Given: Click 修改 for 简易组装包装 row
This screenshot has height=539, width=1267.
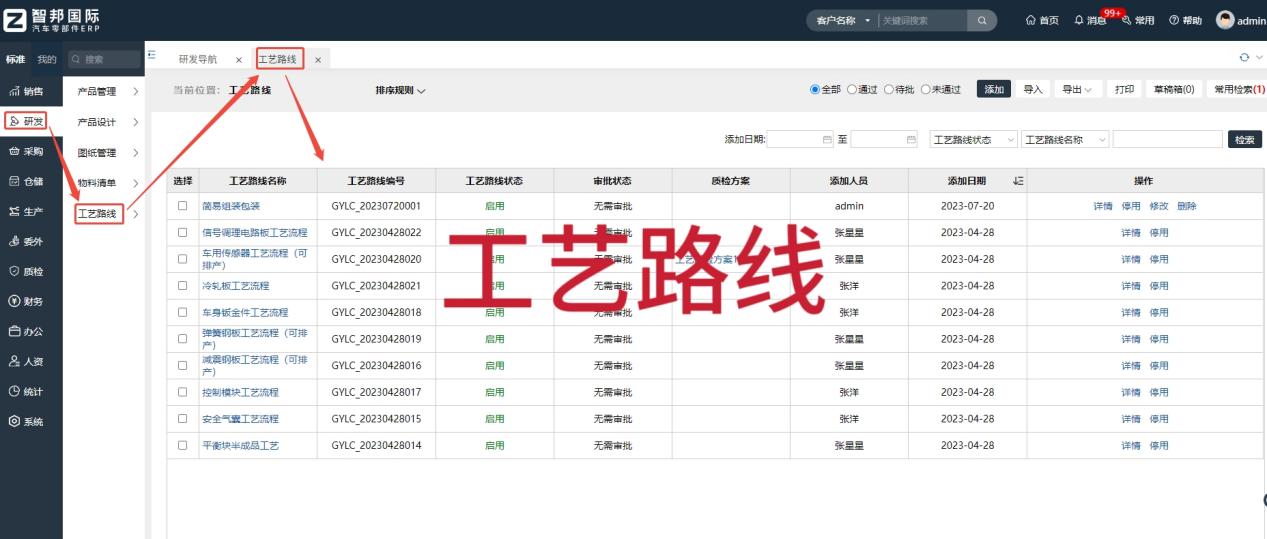Looking at the screenshot, I should [x=1159, y=206].
